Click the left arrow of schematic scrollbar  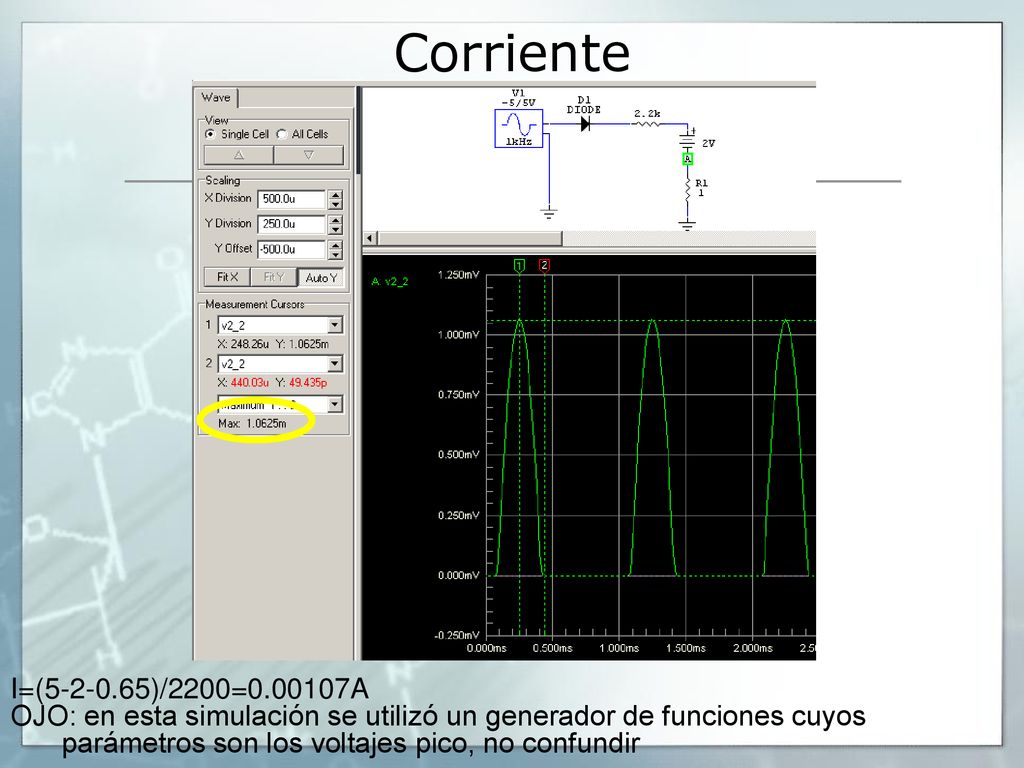click(x=370, y=238)
